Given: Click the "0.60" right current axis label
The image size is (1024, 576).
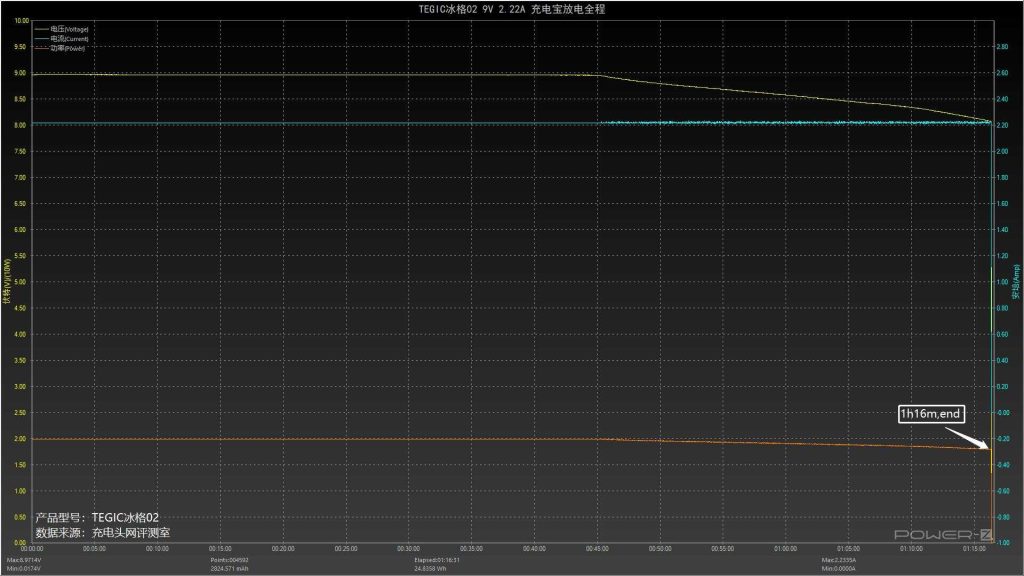Looking at the screenshot, I should tap(1002, 334).
